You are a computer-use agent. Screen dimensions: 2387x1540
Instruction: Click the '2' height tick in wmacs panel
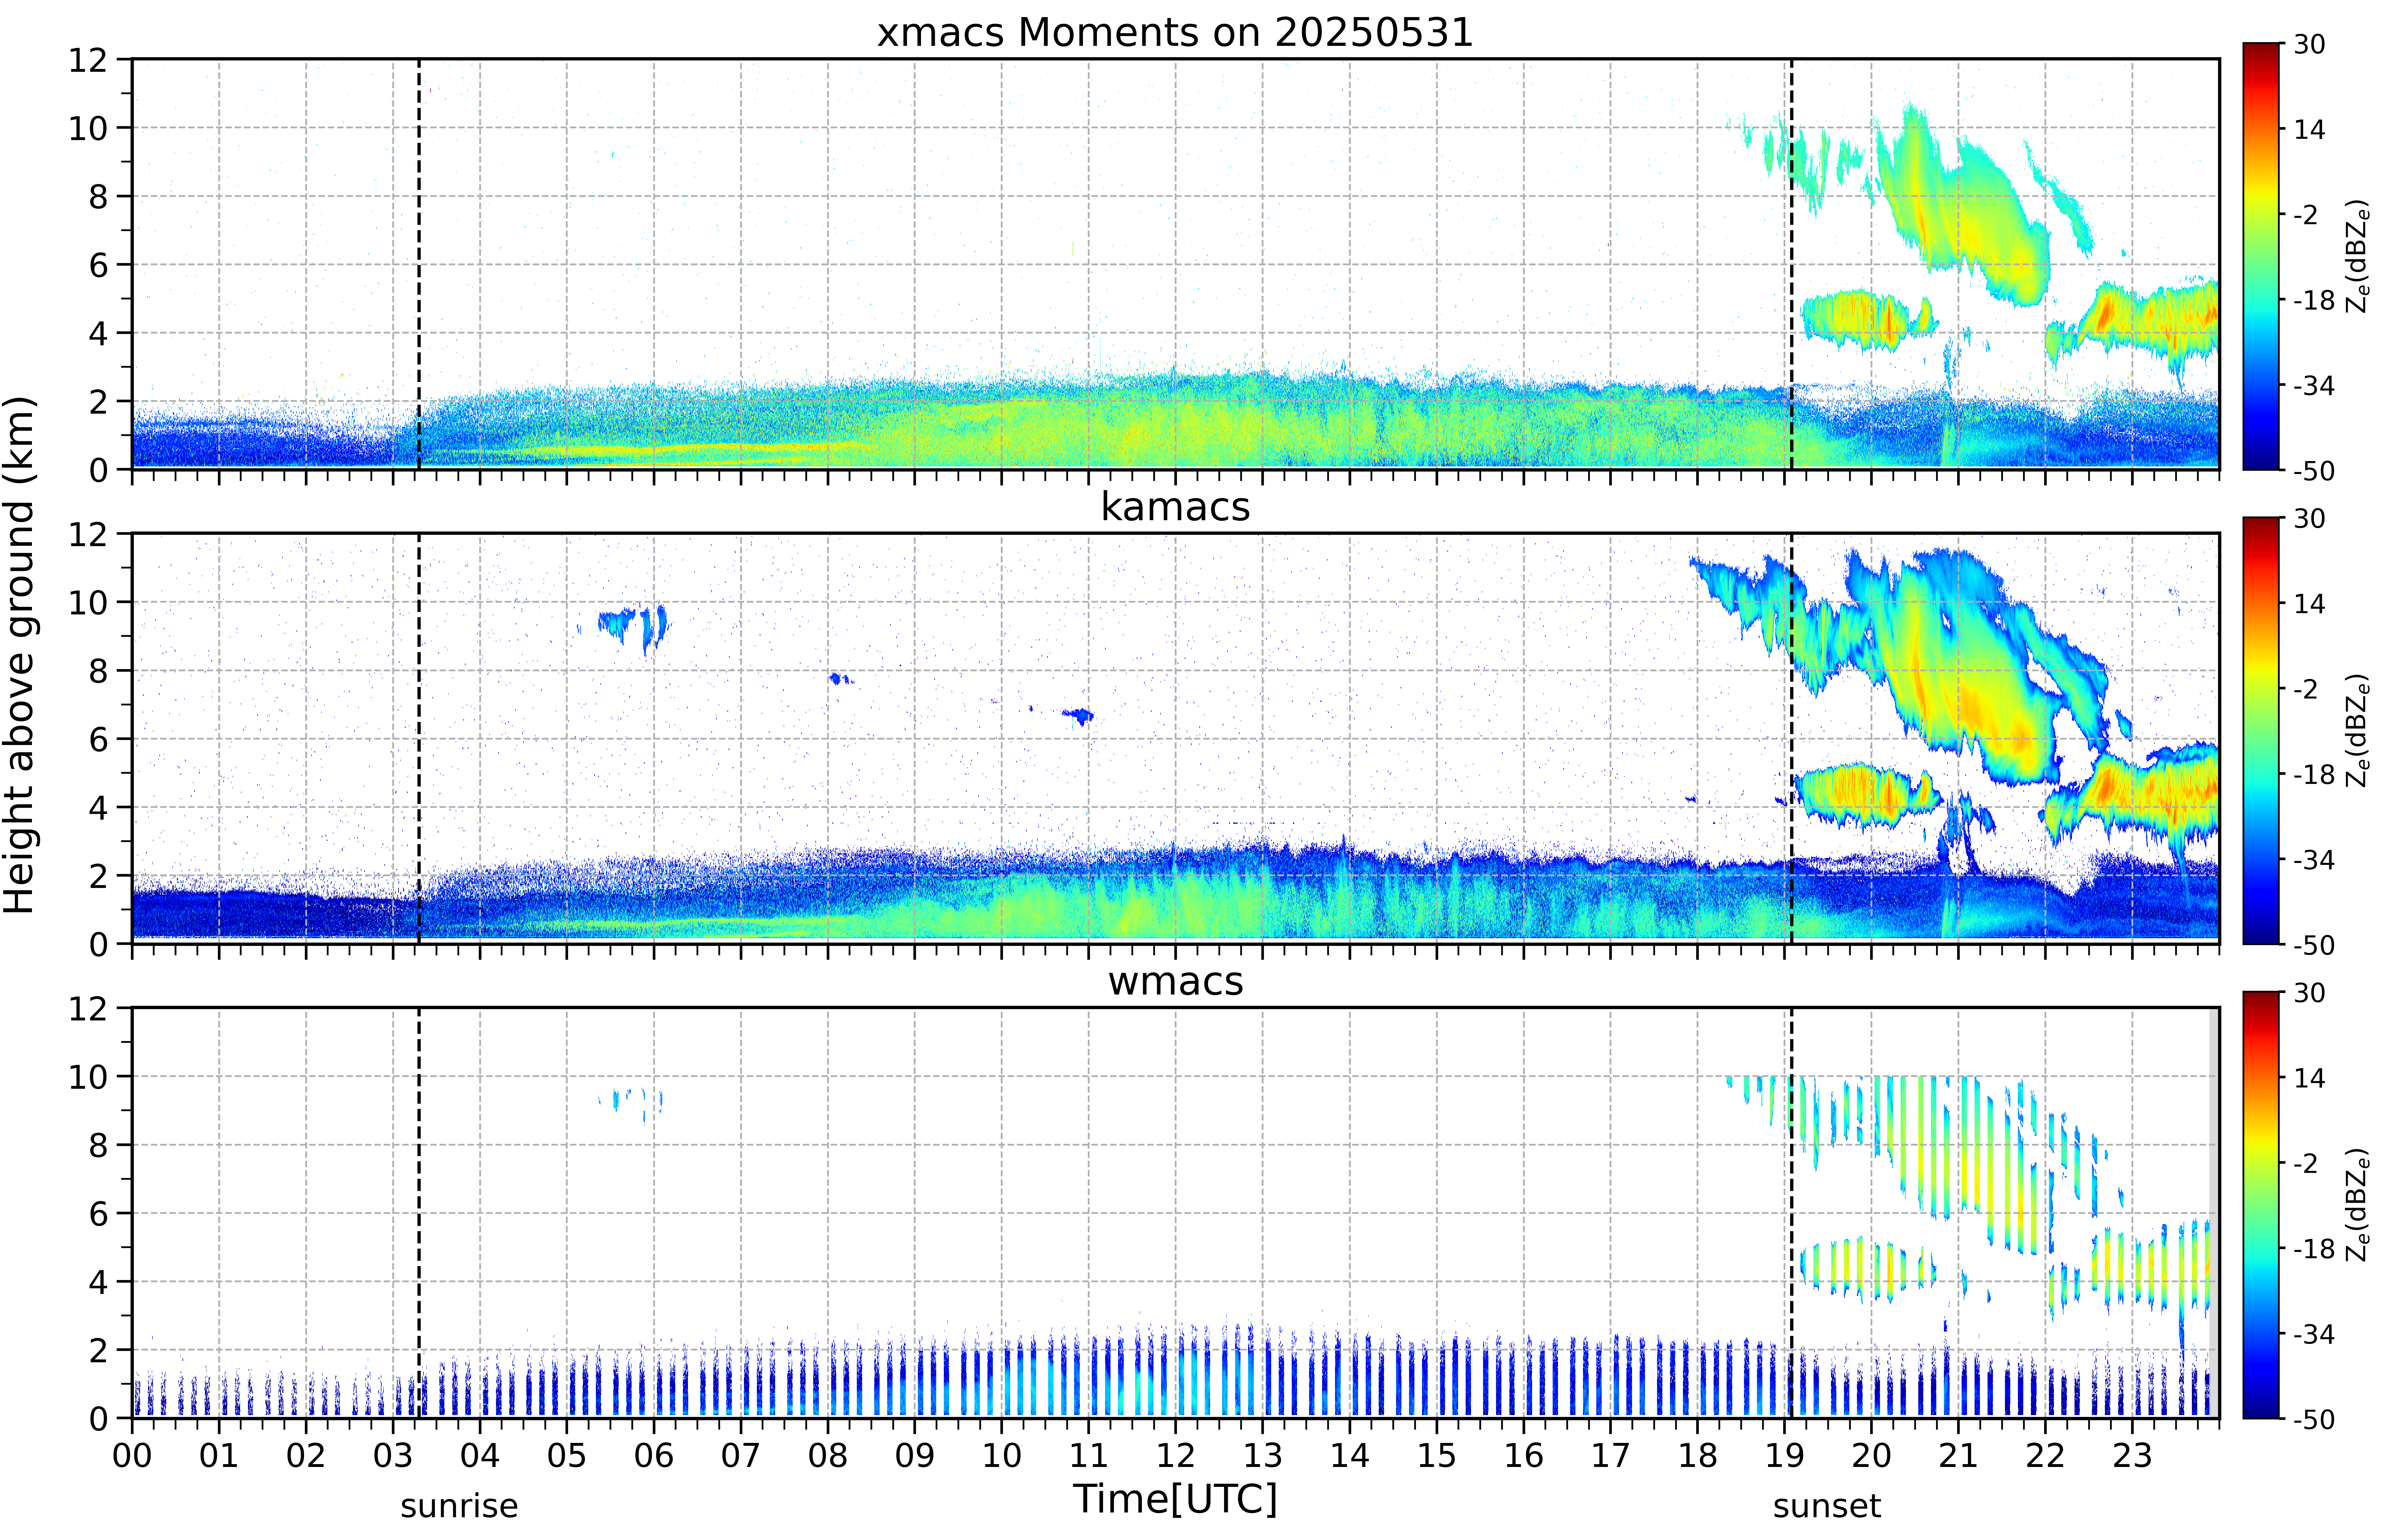(98, 1350)
